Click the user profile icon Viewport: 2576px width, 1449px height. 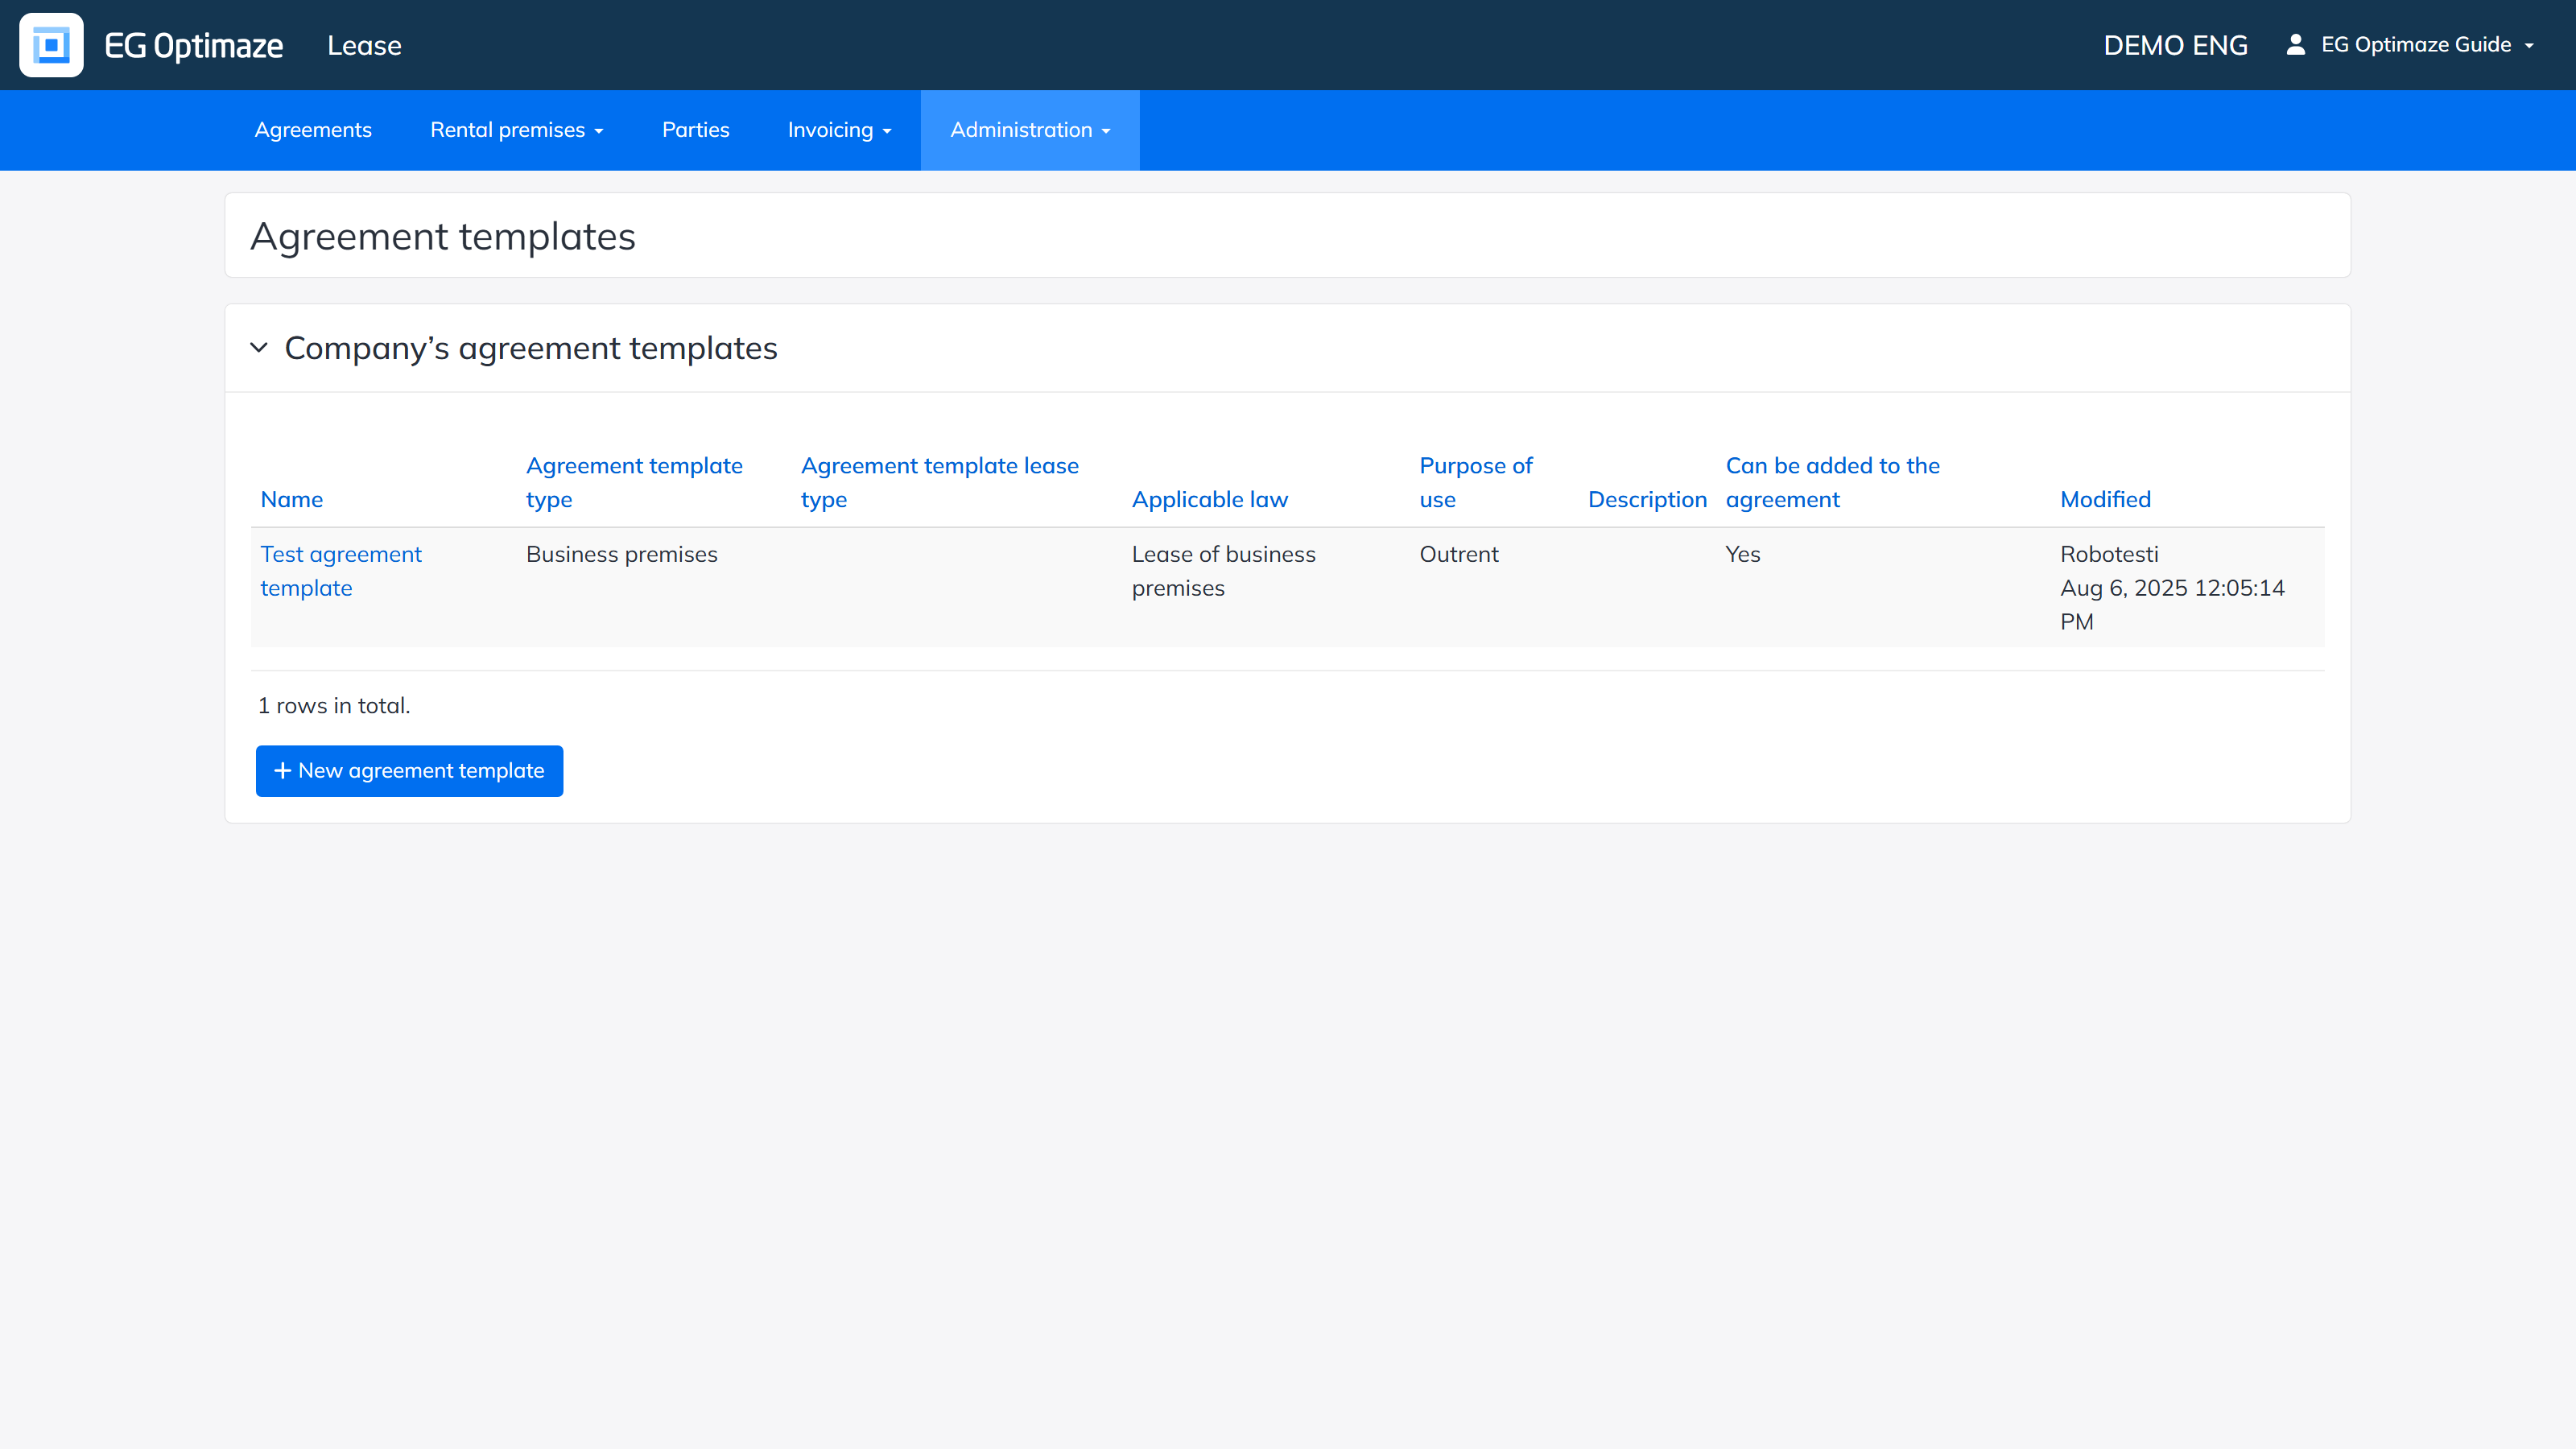[x=2295, y=44]
